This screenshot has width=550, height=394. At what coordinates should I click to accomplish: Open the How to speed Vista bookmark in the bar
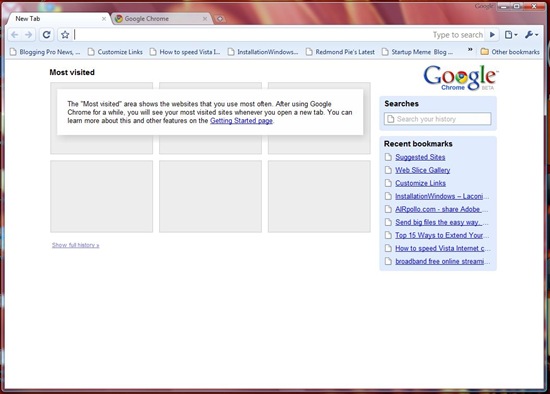[x=185, y=52]
